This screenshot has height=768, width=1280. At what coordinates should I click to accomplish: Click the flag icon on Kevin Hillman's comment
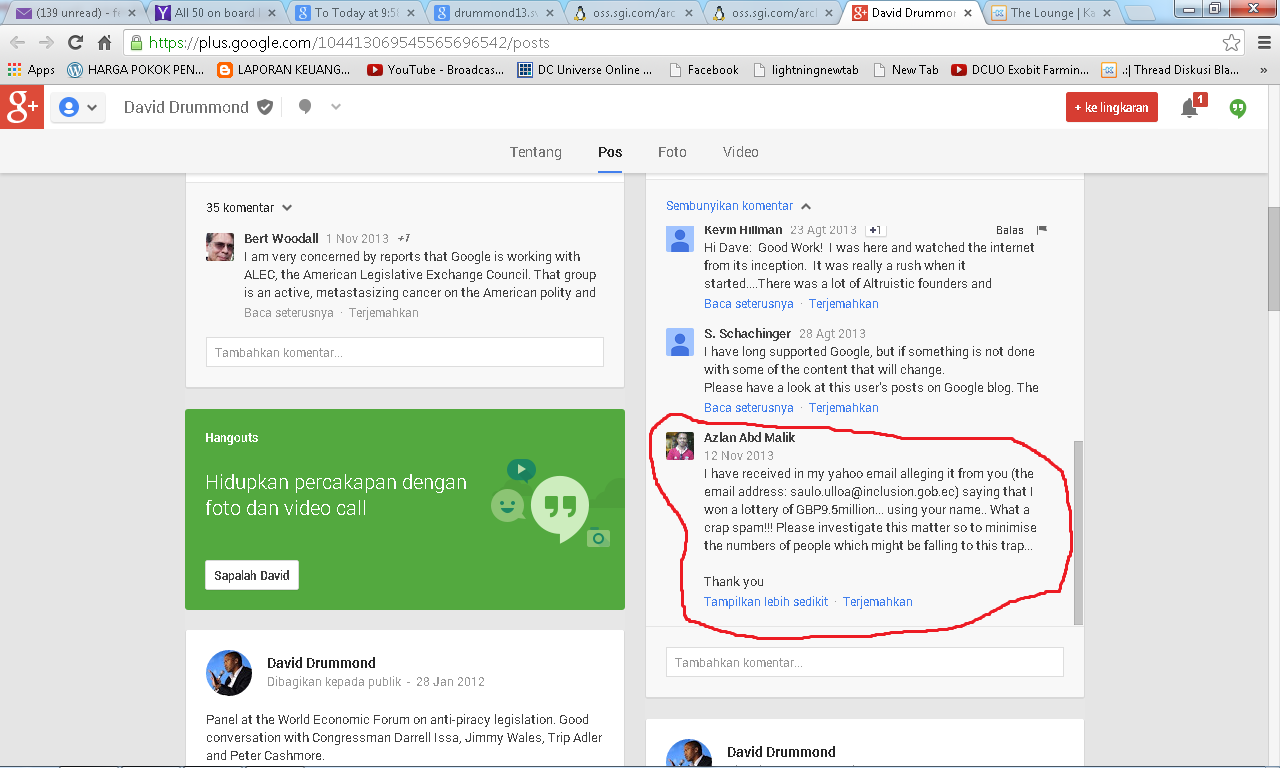pos(1041,230)
